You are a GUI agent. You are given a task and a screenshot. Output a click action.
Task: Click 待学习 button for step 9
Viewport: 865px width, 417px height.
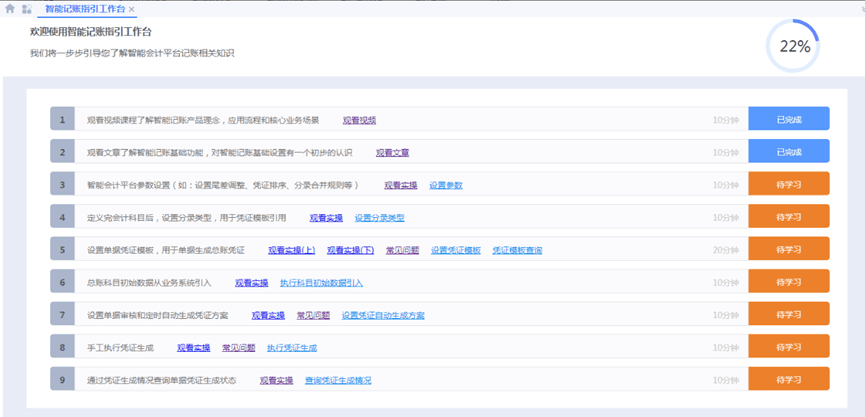[x=789, y=379]
